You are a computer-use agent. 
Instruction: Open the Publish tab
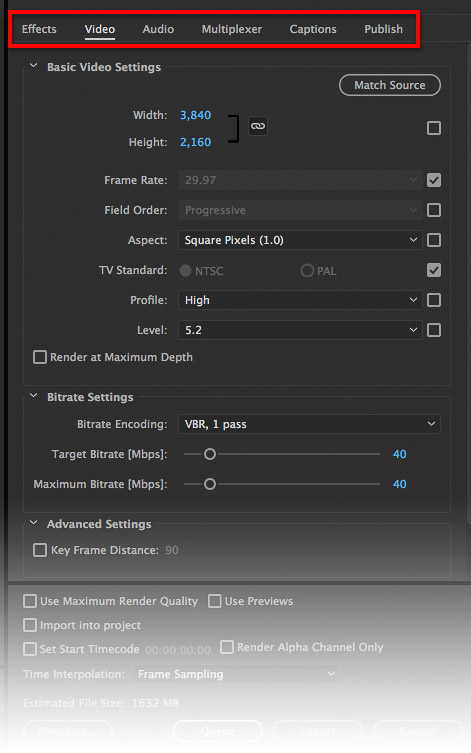coord(383,29)
